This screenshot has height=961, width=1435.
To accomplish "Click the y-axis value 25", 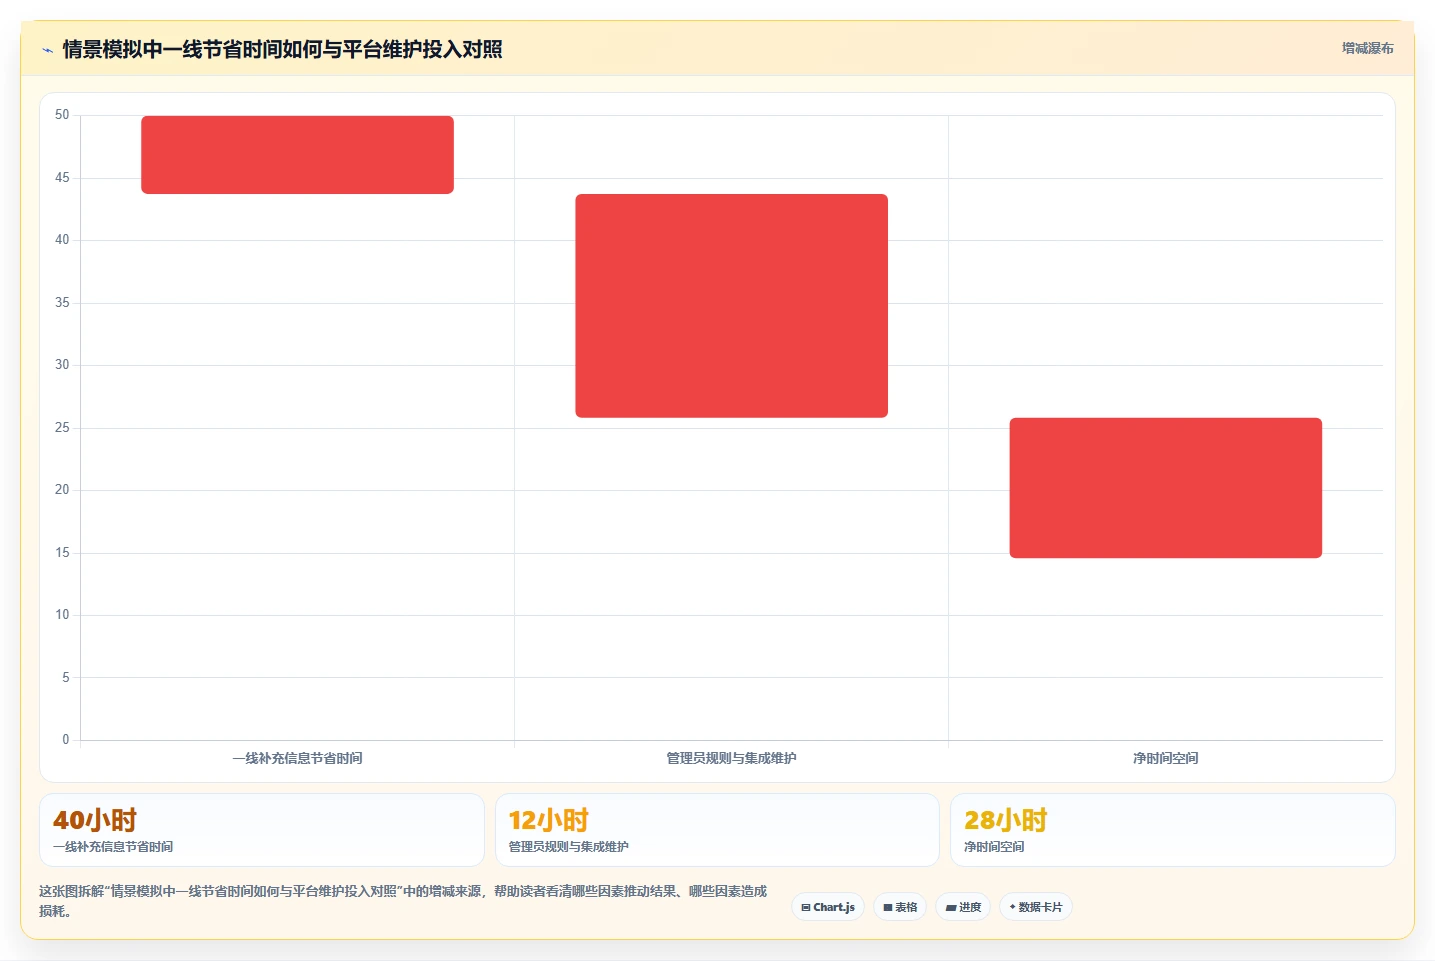I will (x=62, y=428).
